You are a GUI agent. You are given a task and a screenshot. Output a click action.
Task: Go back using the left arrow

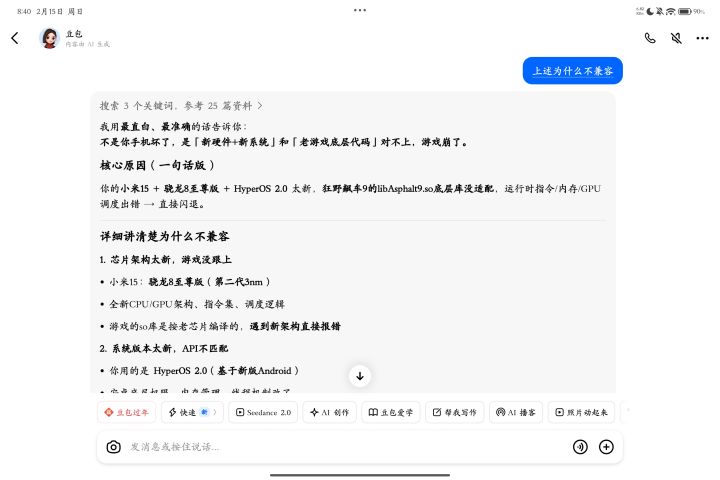tap(15, 38)
